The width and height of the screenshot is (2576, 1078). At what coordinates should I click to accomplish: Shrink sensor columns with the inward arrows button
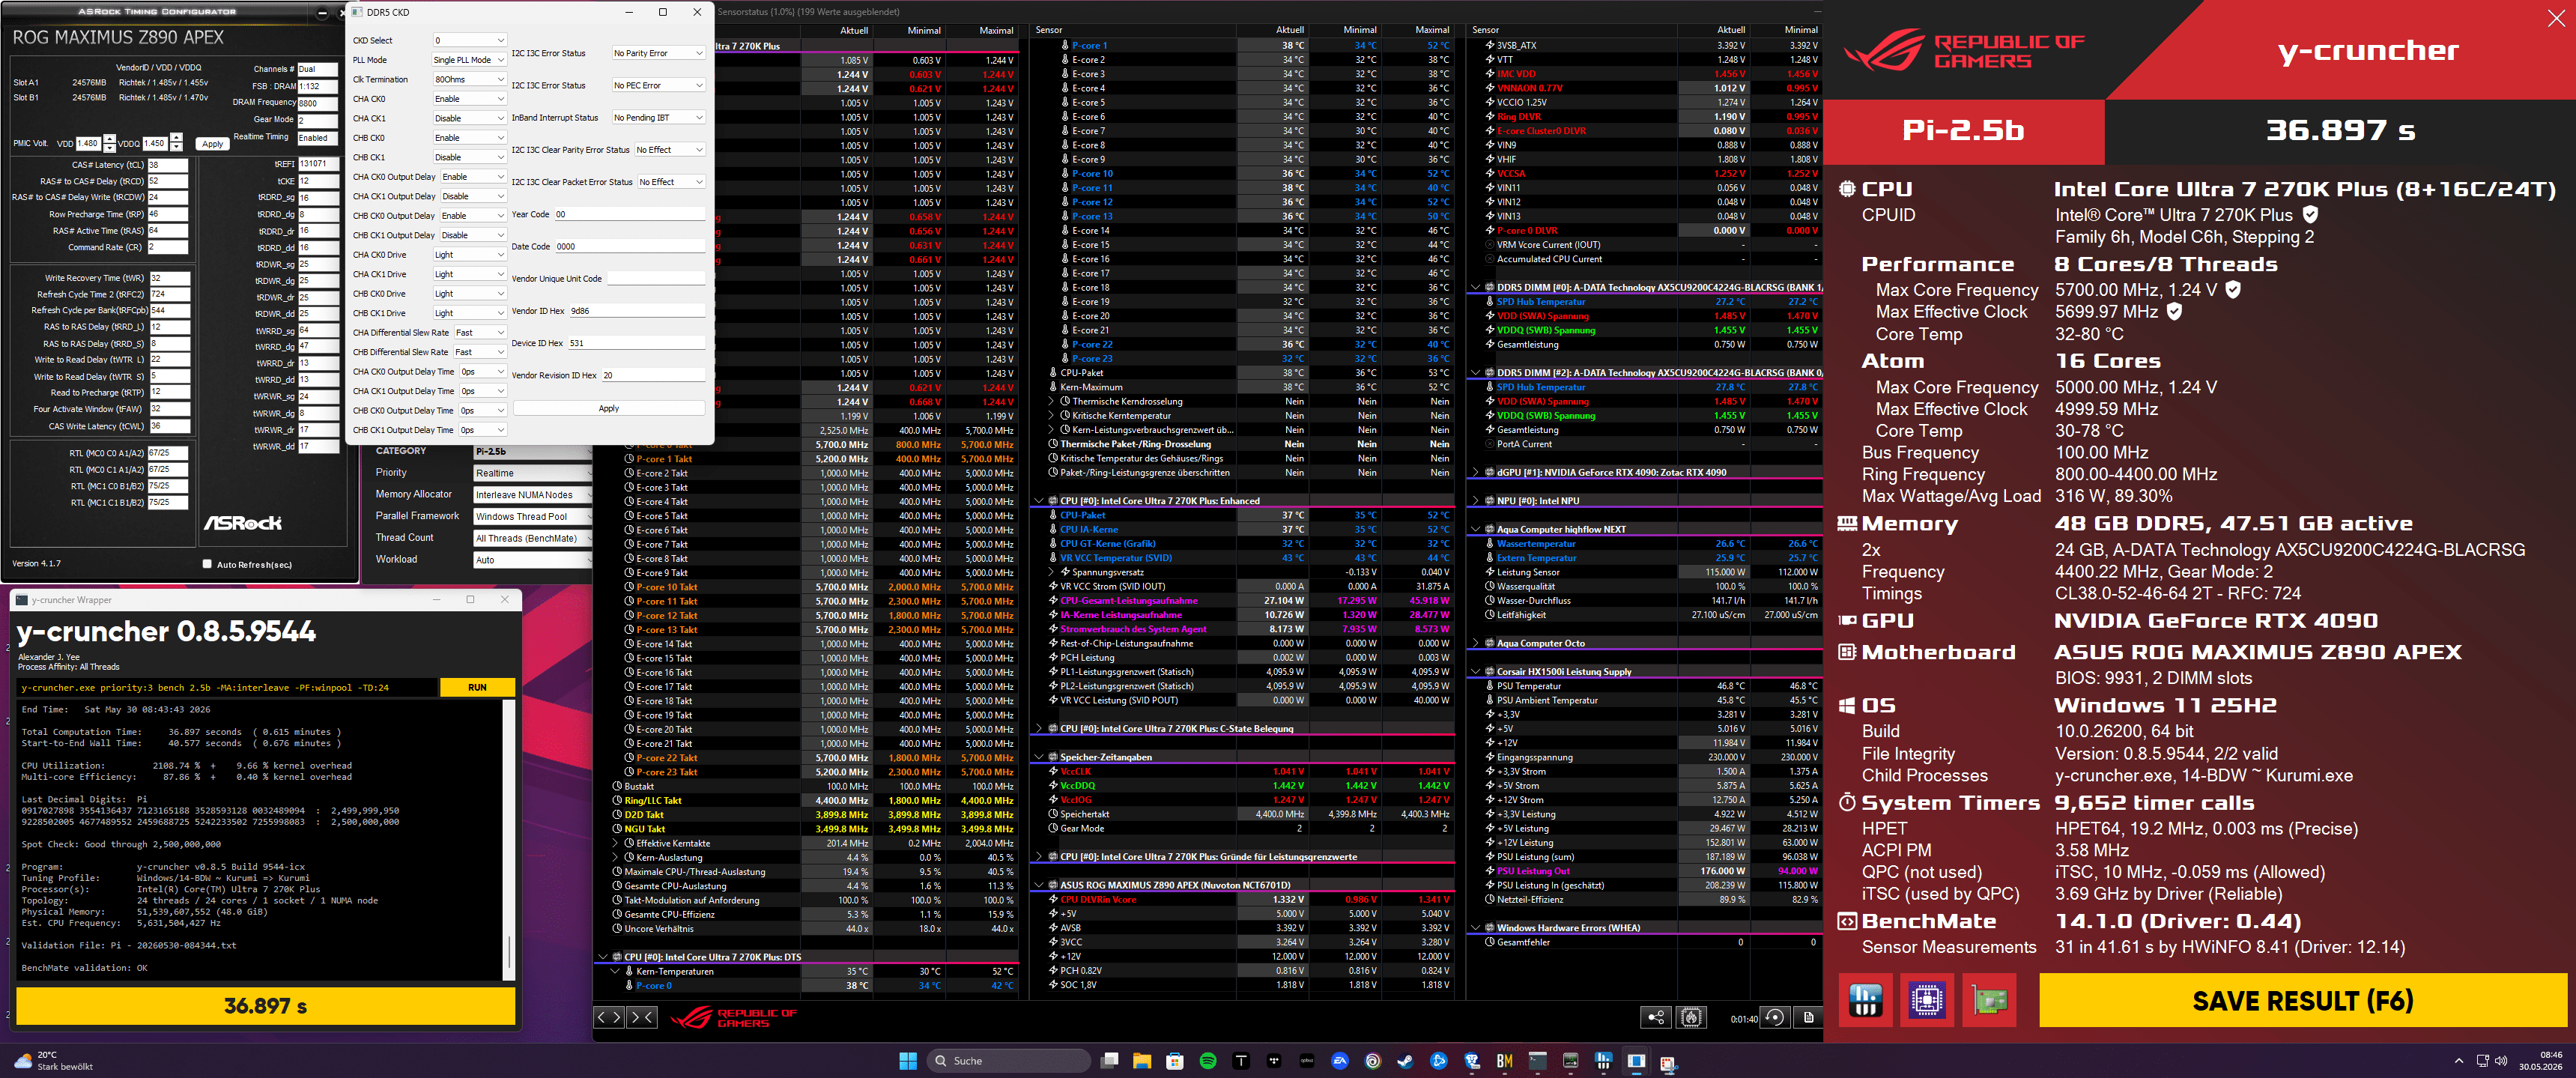(x=642, y=1017)
